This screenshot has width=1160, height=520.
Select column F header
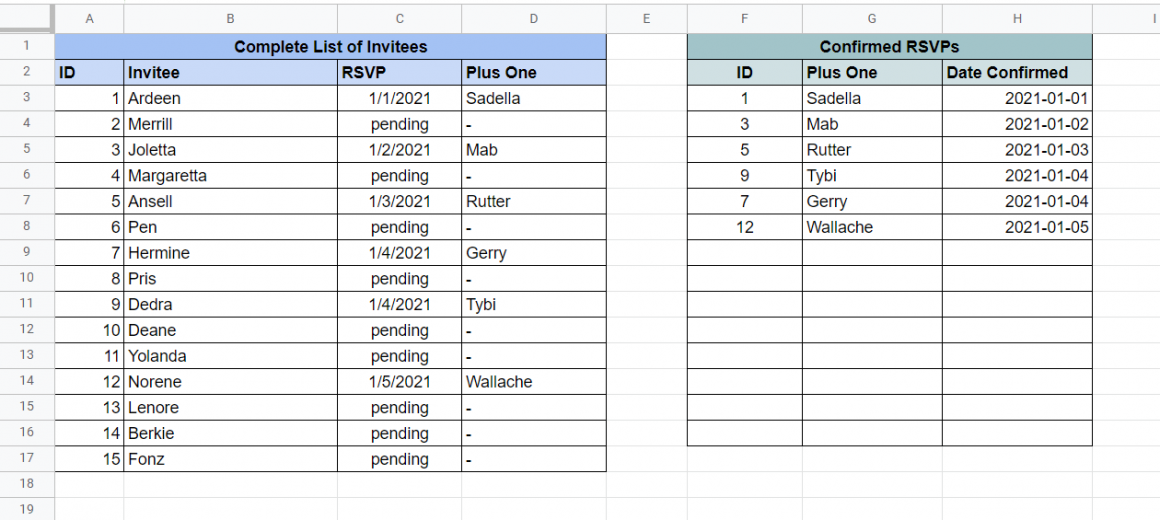pyautogui.click(x=744, y=18)
